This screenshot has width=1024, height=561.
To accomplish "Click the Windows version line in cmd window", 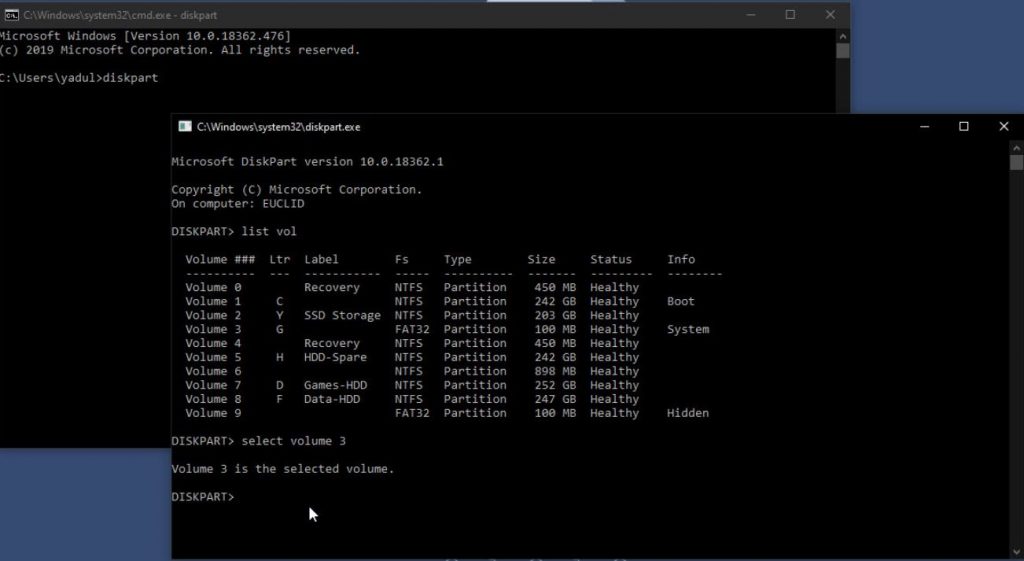I will [145, 36].
